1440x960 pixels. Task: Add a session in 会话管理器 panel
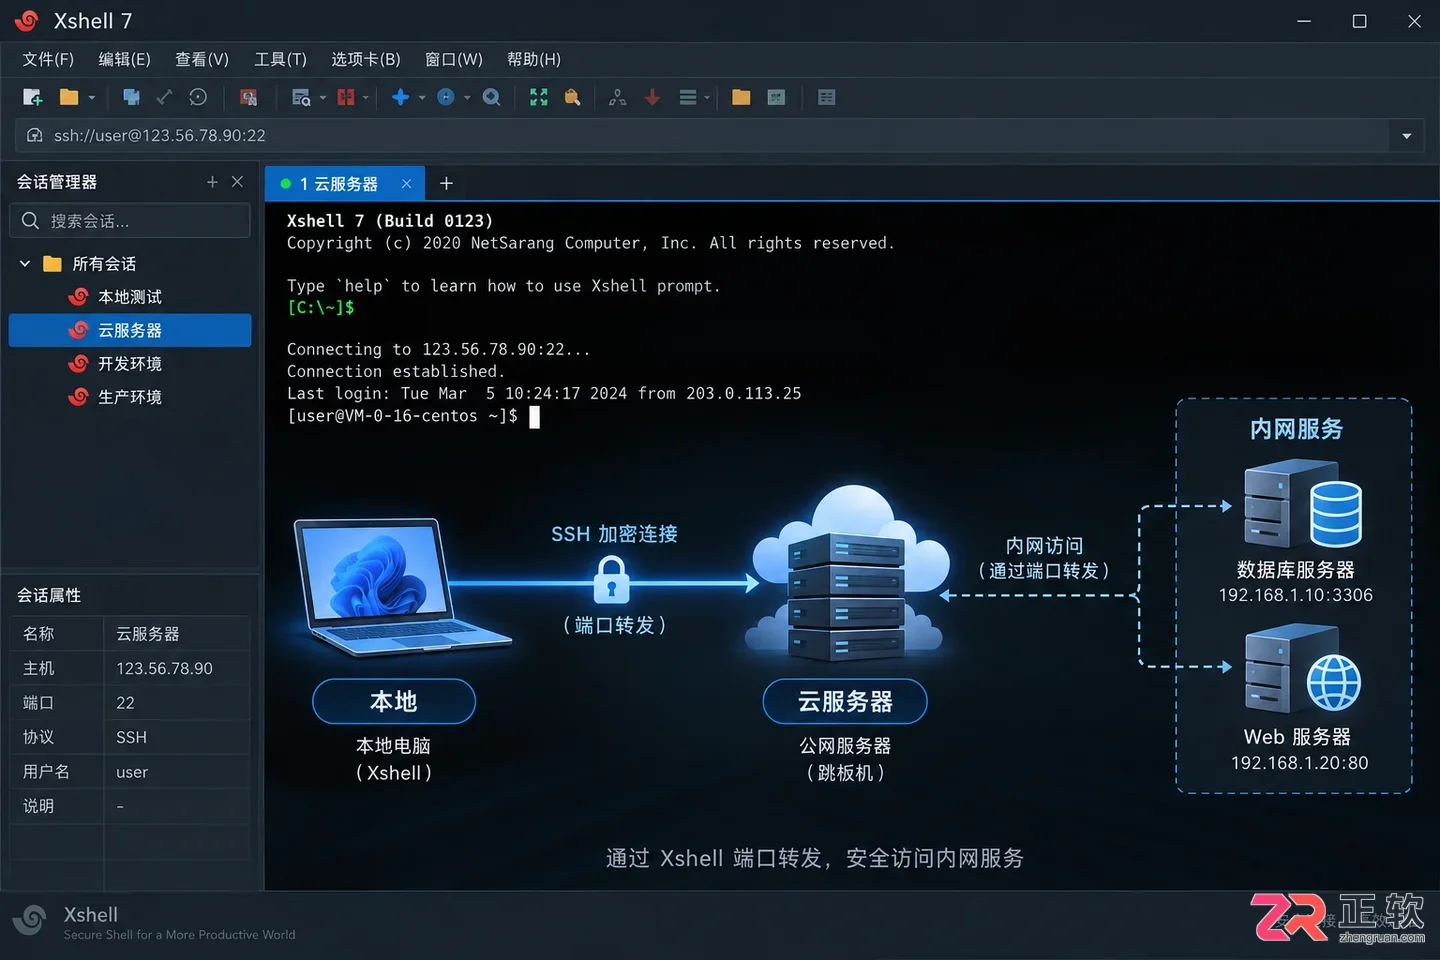coord(212,181)
